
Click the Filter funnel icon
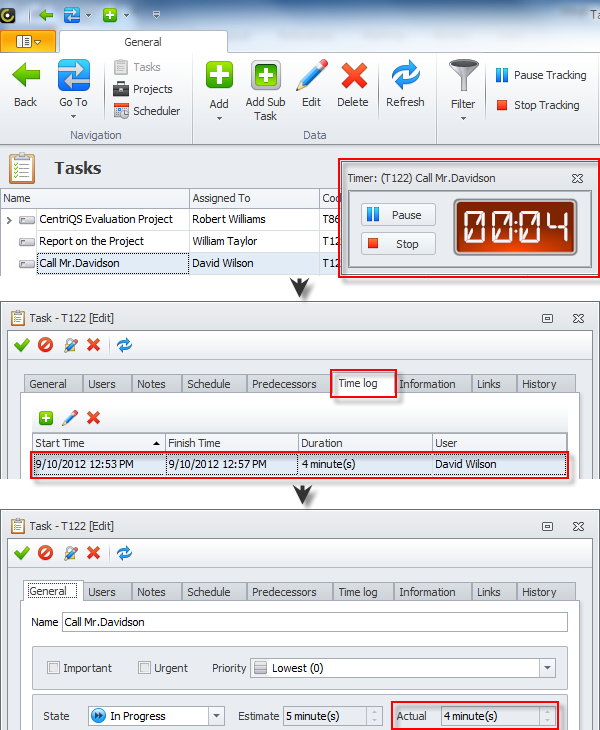click(463, 75)
